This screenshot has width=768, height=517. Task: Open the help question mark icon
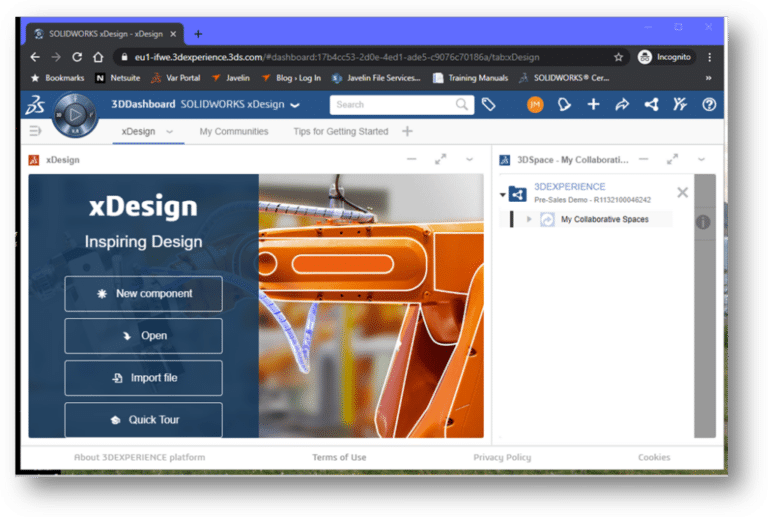[x=709, y=104]
